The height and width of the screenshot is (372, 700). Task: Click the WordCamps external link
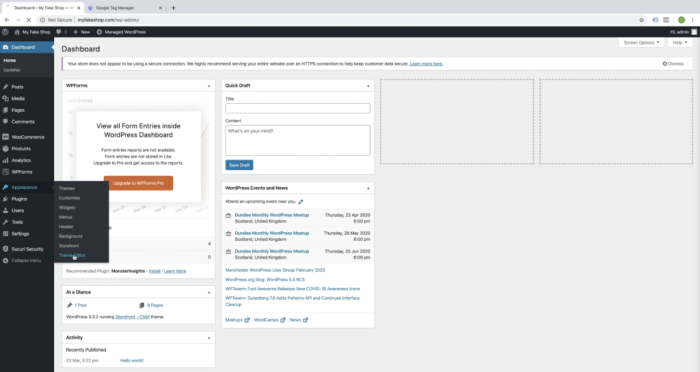270,320
